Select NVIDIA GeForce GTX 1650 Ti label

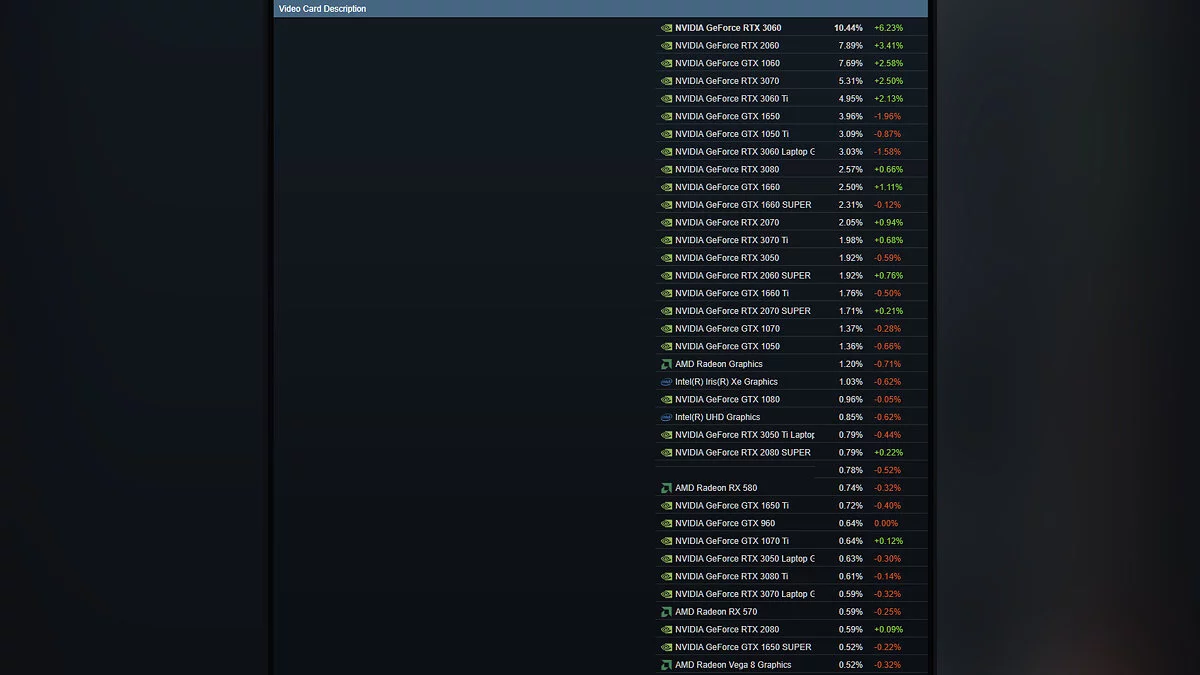click(731, 506)
